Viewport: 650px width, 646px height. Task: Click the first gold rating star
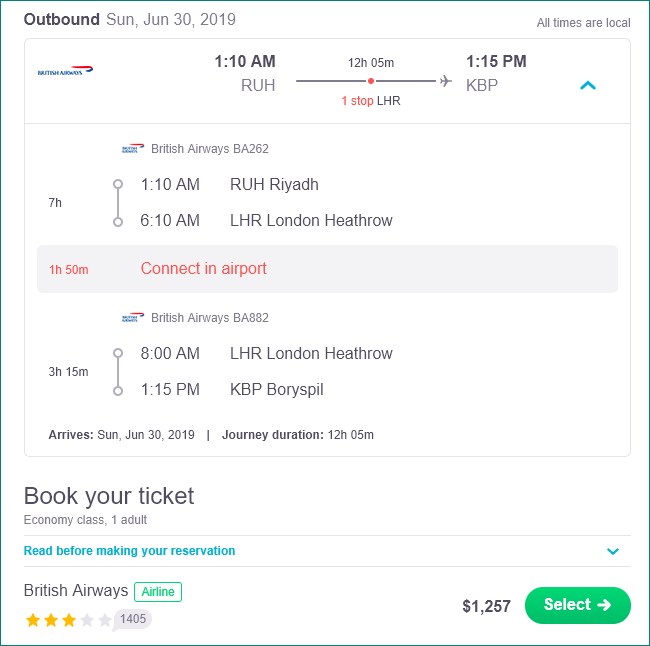[33, 620]
